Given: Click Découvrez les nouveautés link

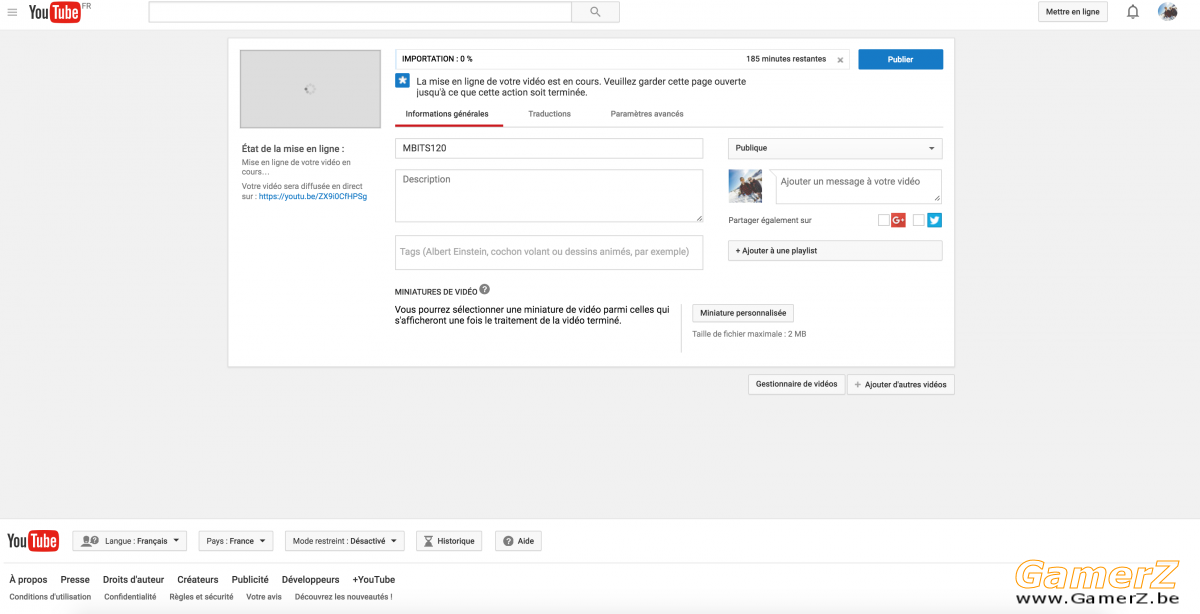Looking at the screenshot, I should [x=344, y=597].
